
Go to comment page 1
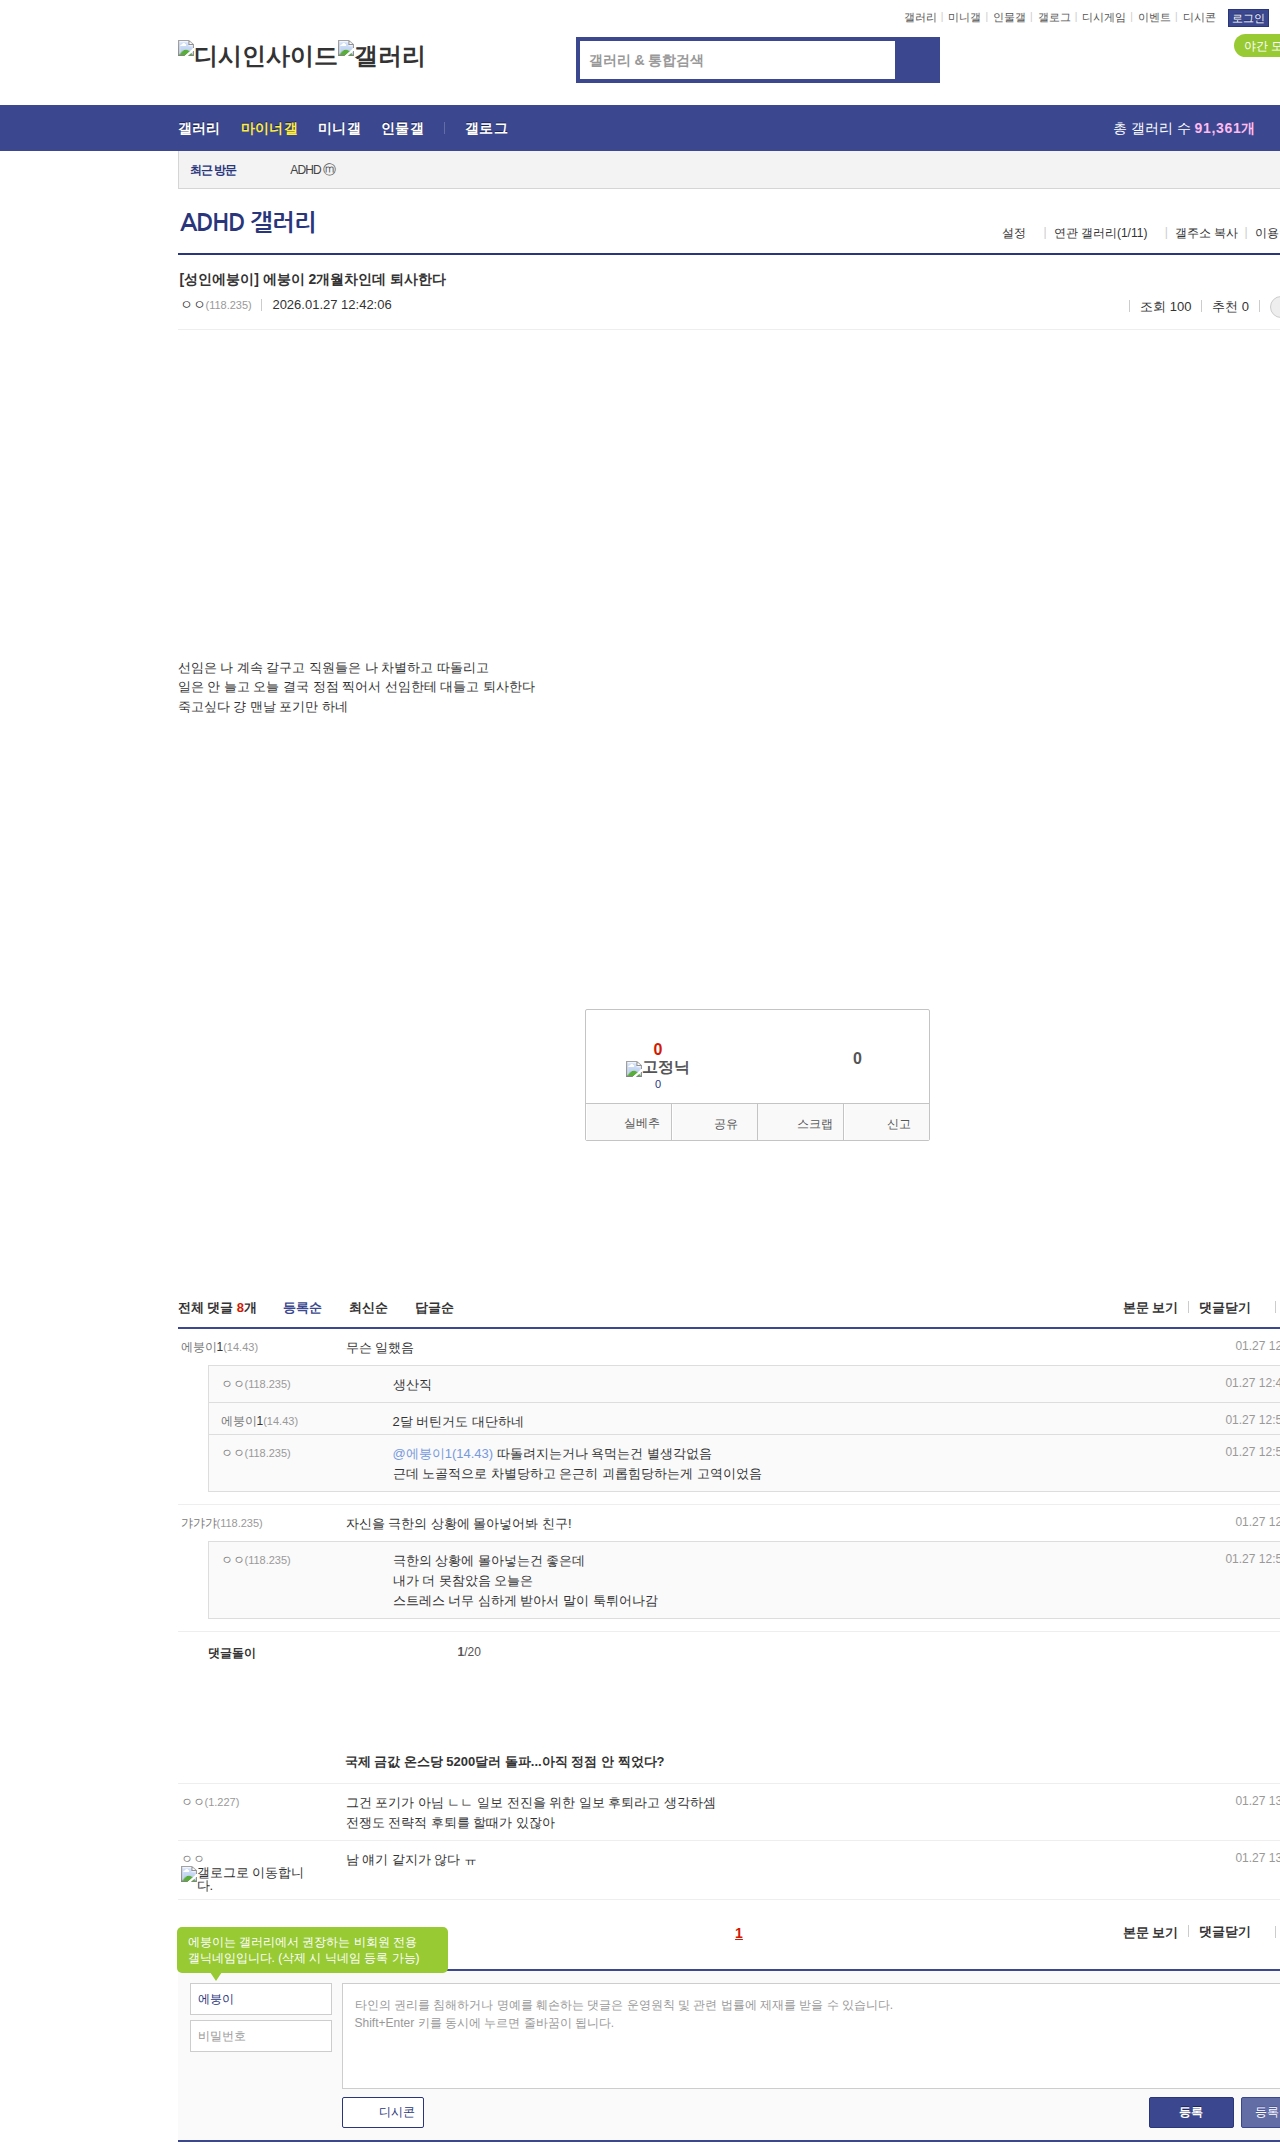point(739,1933)
